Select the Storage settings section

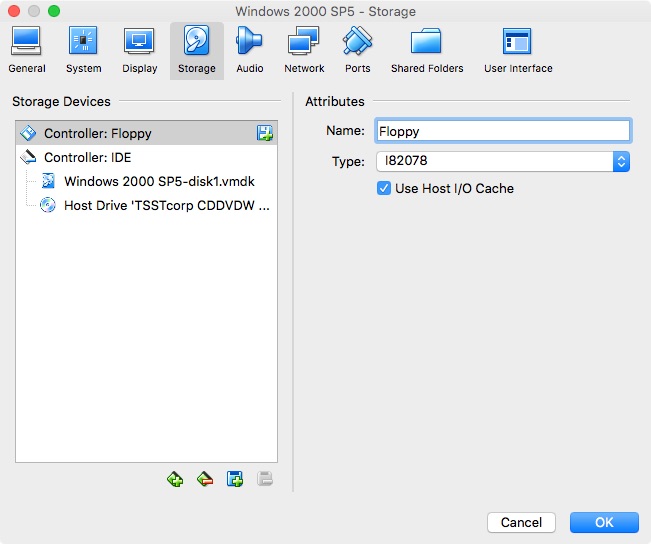tap(197, 51)
